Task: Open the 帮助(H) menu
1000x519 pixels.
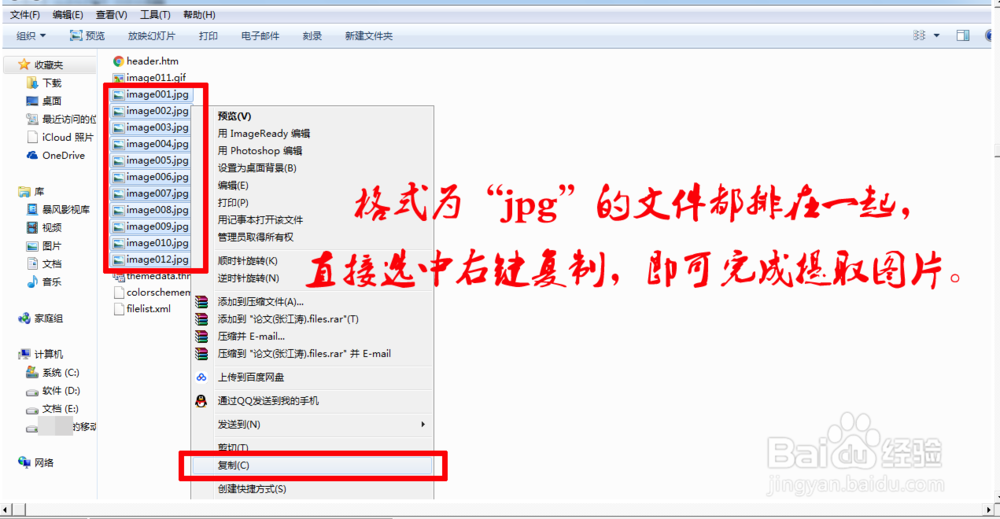Action: (x=199, y=15)
